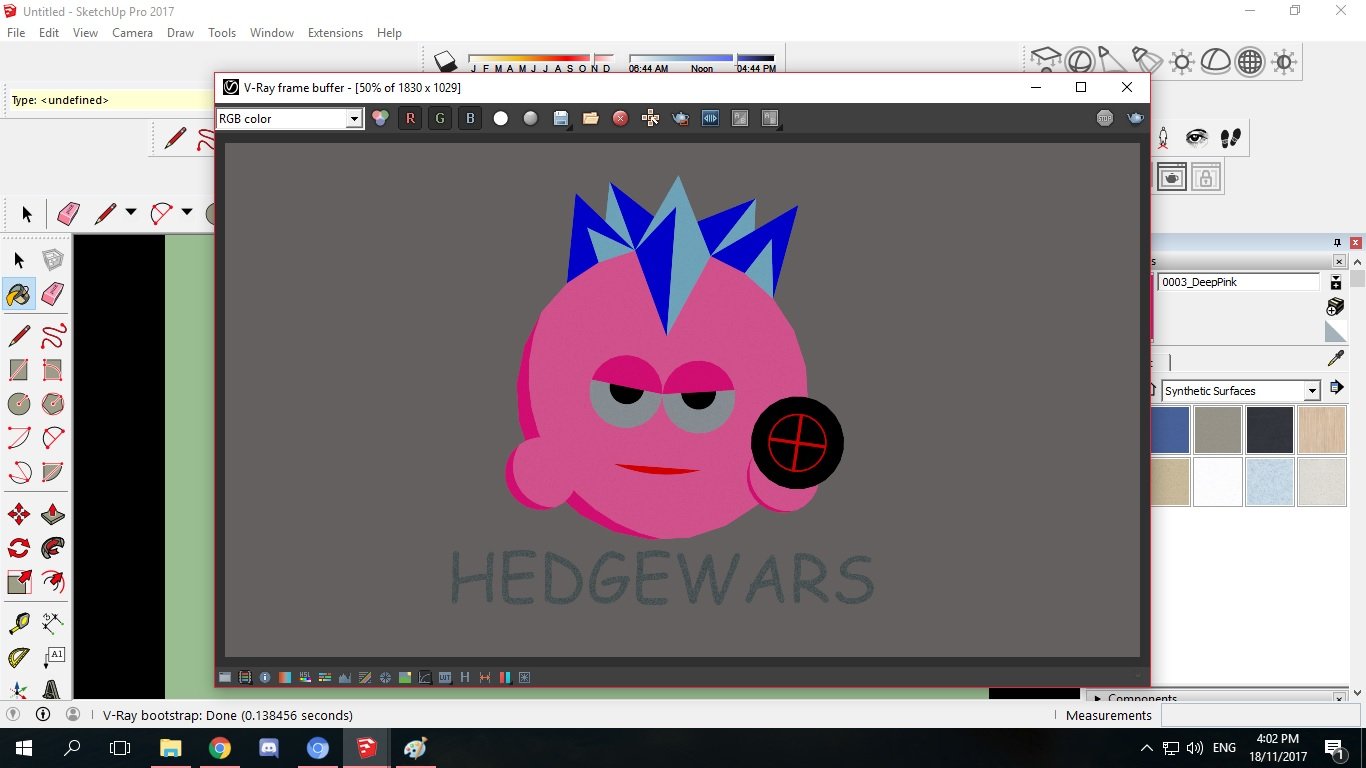Show hidden system tray icons
The width and height of the screenshot is (1366, 768).
tap(1147, 748)
